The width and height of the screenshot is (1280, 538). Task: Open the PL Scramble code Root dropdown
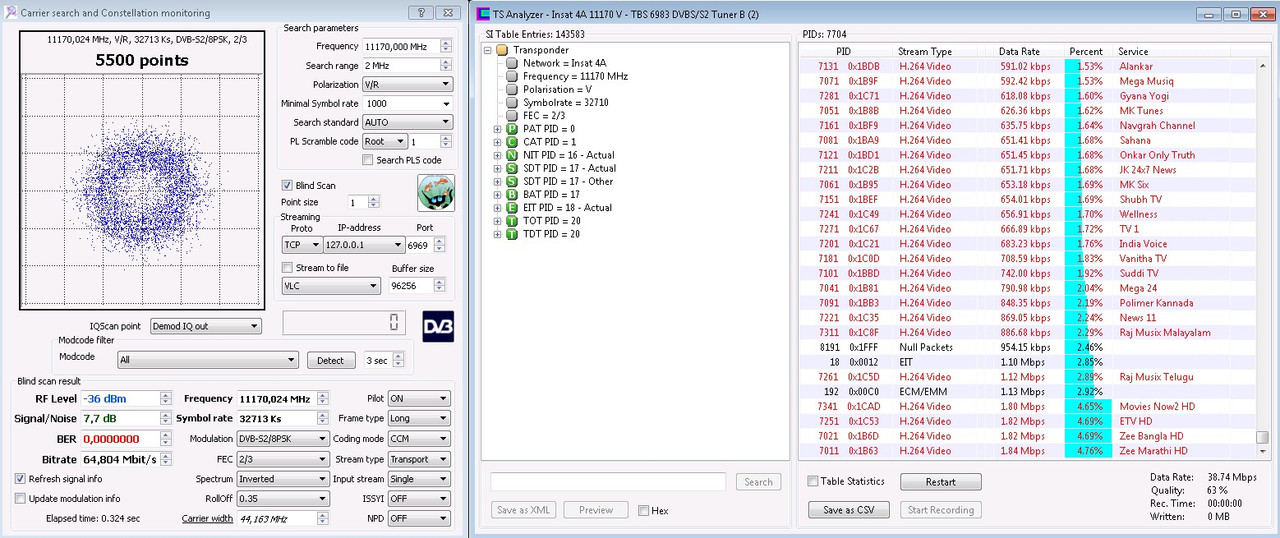[385, 141]
